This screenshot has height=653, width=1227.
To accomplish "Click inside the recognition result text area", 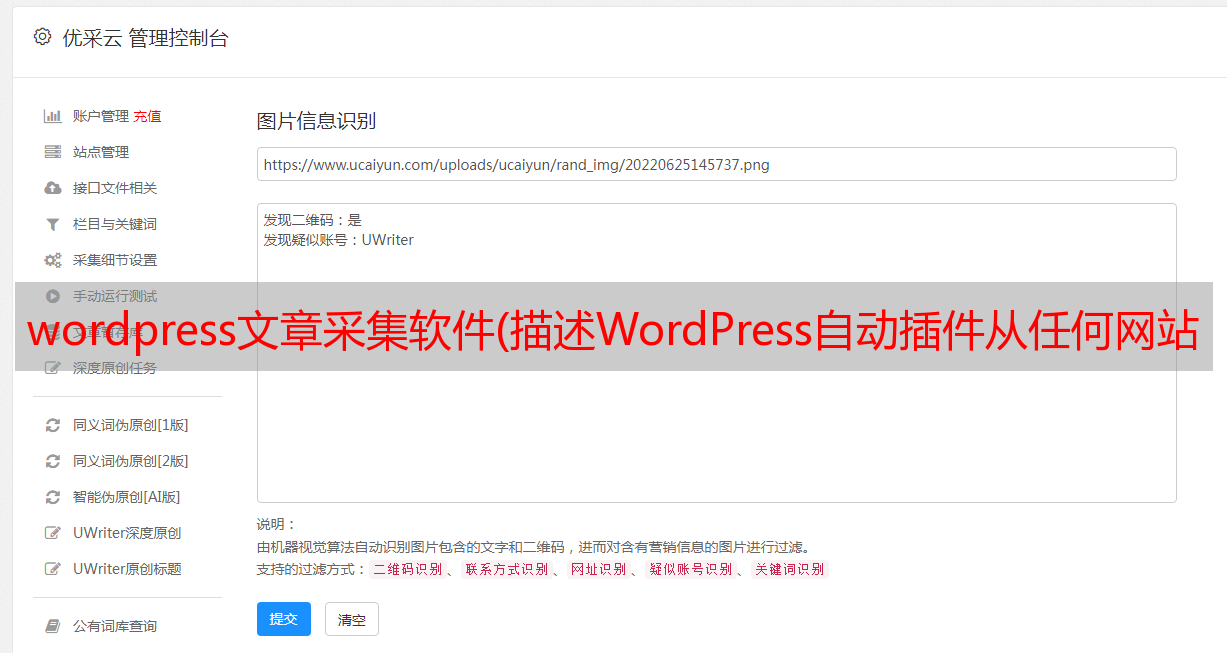I will 716,353.
